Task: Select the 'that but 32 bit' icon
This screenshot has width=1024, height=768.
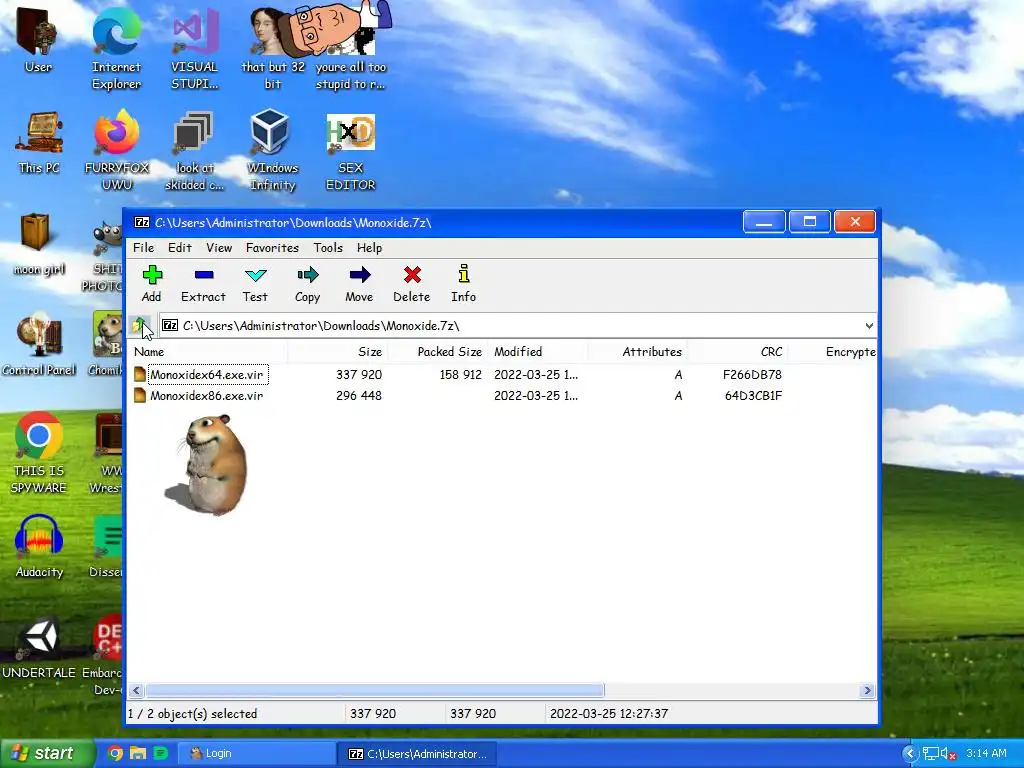Action: click(x=272, y=47)
